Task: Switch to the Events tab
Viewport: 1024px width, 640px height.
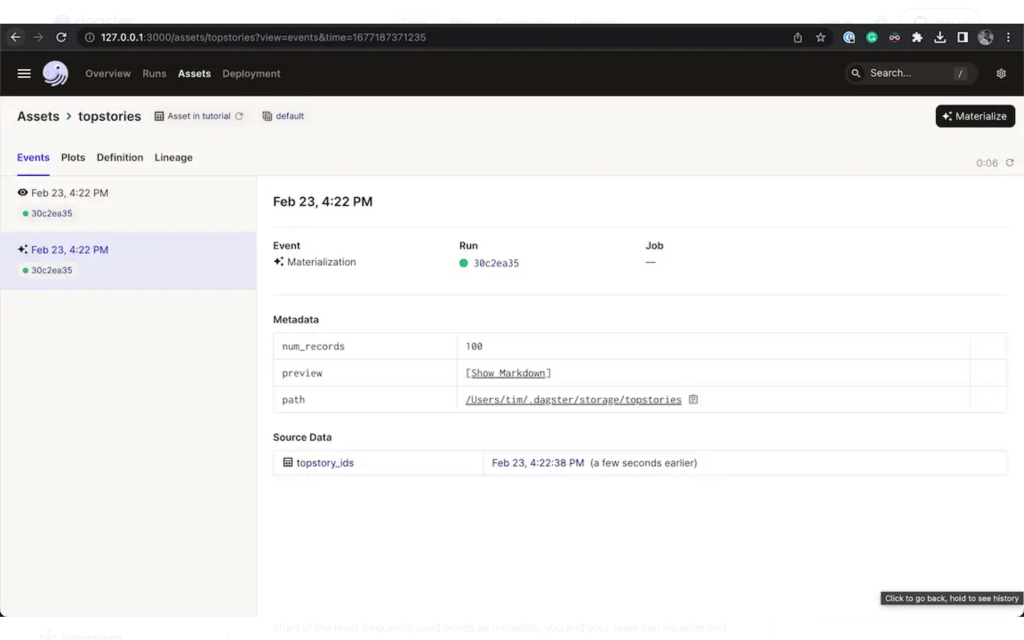Action: 33,157
